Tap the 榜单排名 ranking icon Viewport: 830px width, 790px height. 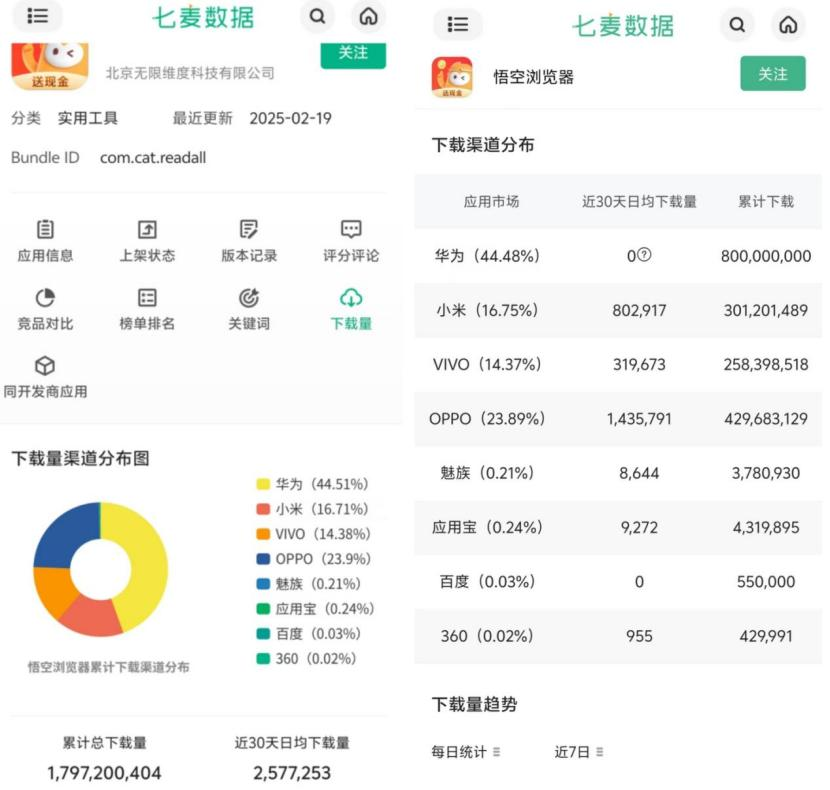(x=147, y=299)
